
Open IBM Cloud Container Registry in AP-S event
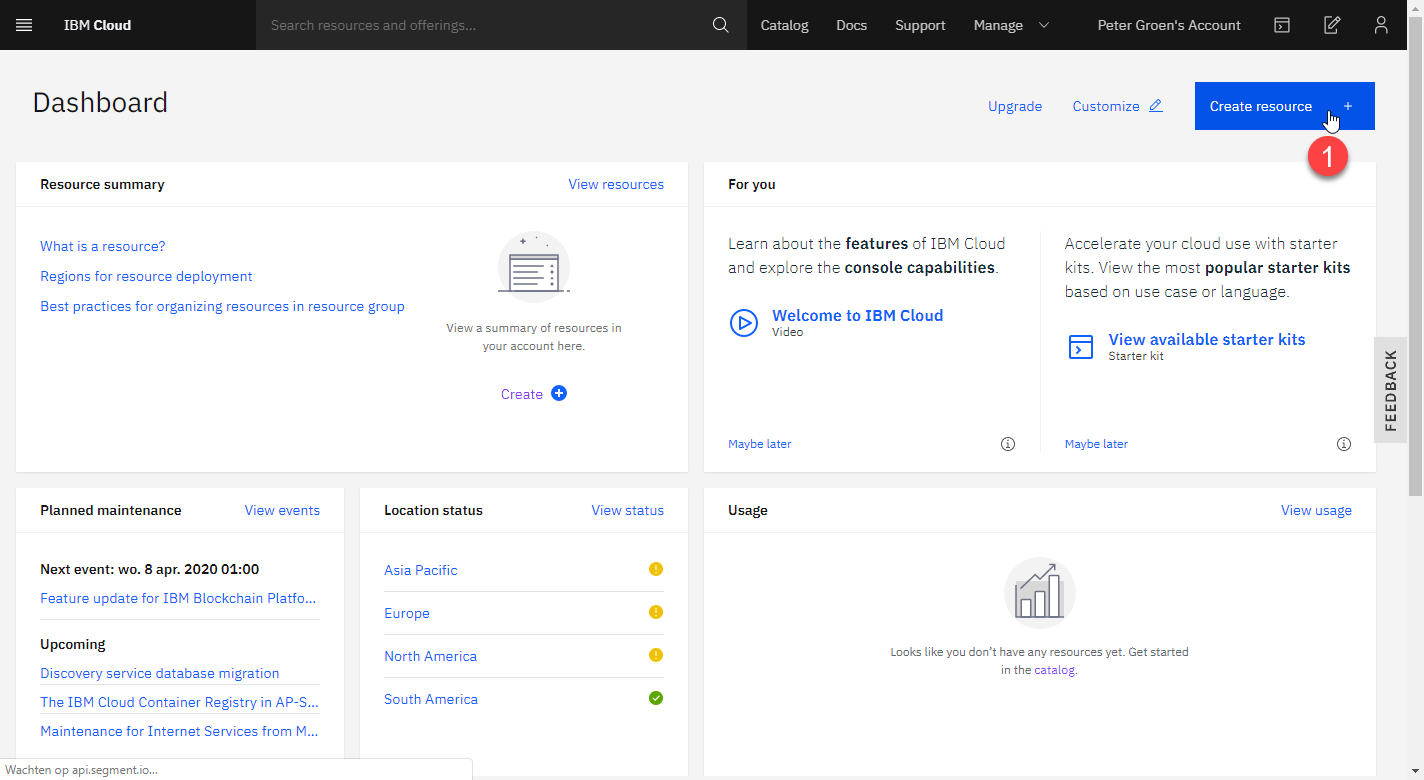click(180, 702)
